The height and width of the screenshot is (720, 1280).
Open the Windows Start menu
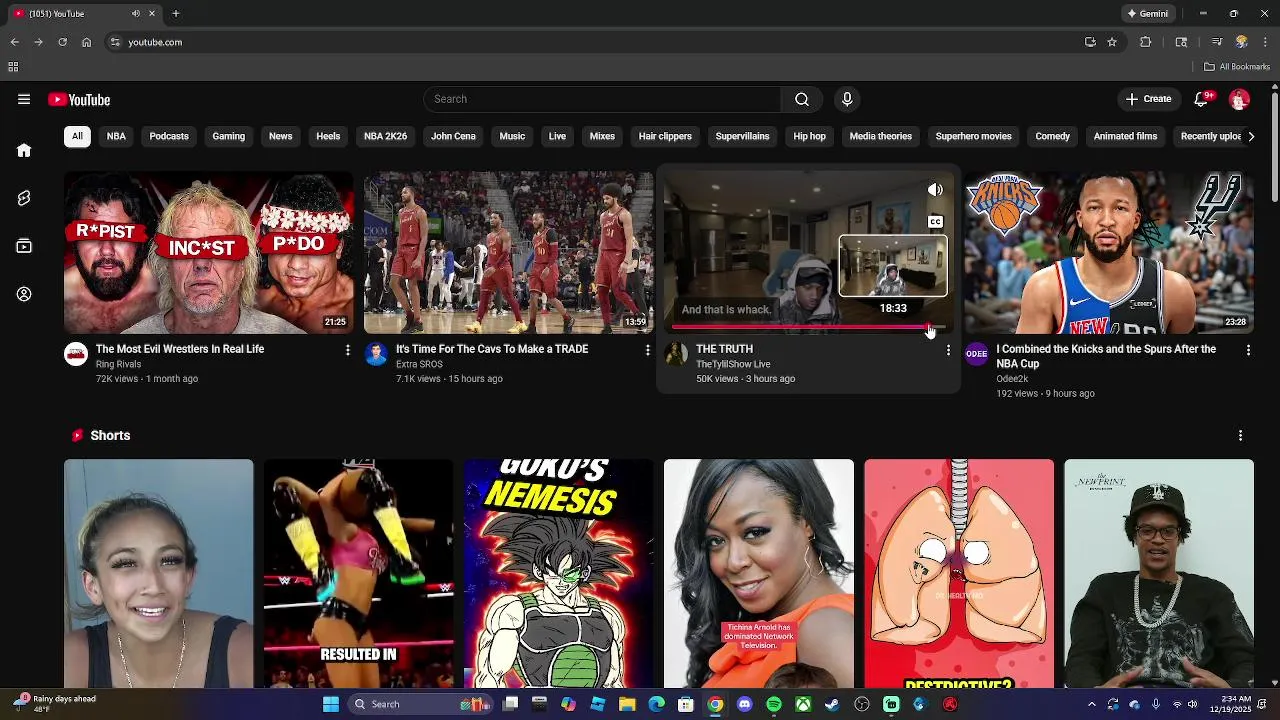[330, 704]
